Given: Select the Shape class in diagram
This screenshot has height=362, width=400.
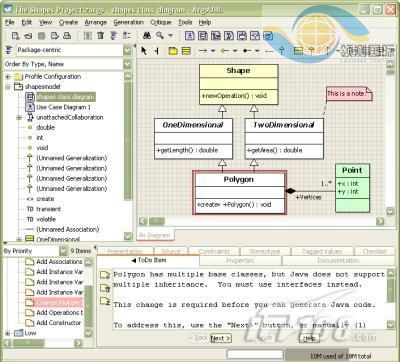Looking at the screenshot, I should pos(238,84).
